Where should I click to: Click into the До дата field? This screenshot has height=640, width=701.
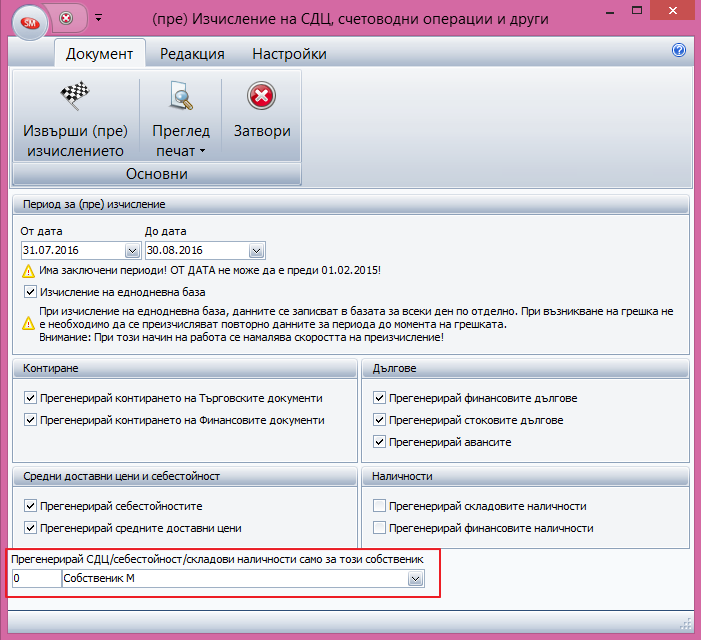(x=197, y=250)
